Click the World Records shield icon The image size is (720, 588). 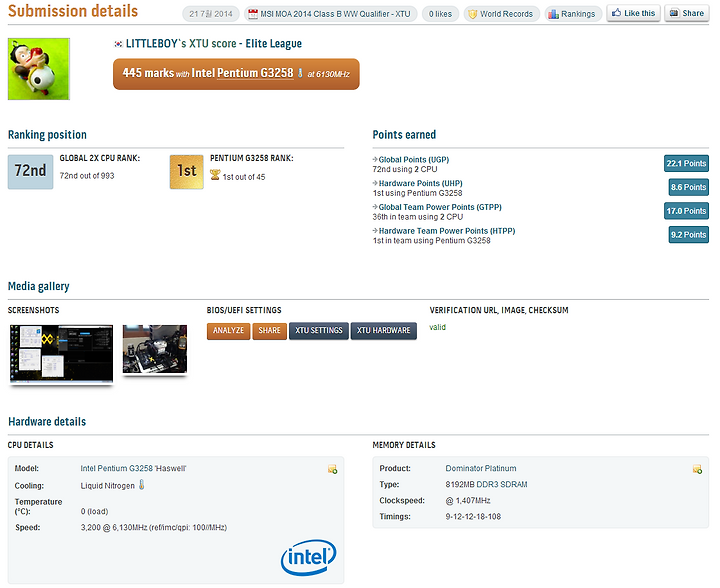click(472, 14)
